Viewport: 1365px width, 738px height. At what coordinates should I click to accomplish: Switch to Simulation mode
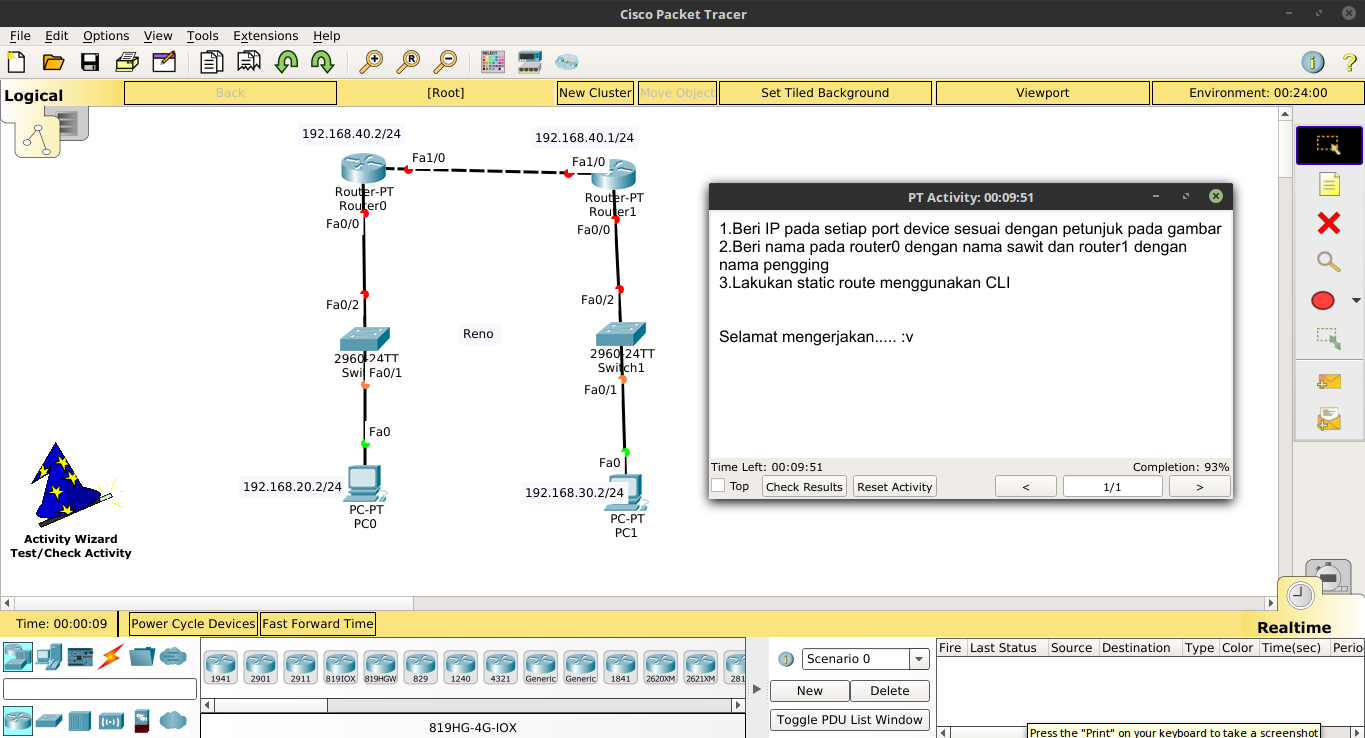1326,578
